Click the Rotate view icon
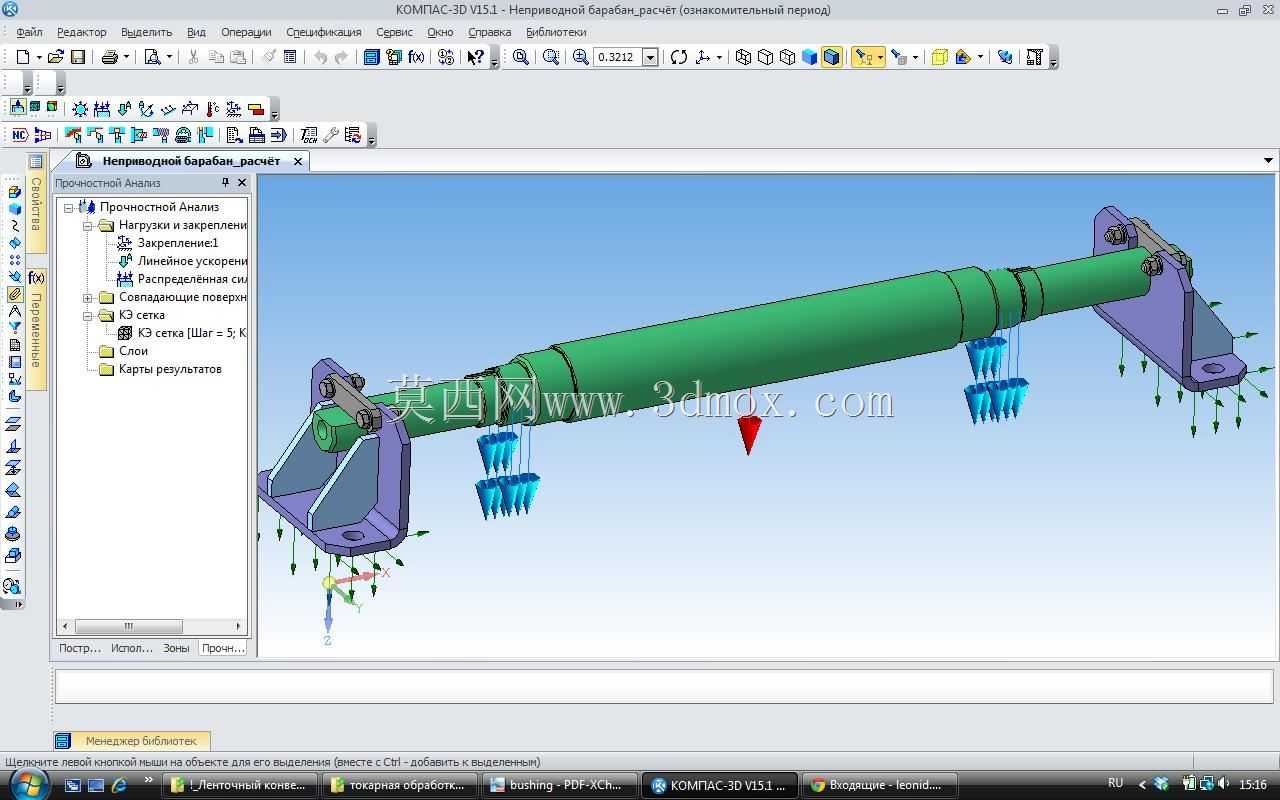The width and height of the screenshot is (1280, 800). [679, 57]
